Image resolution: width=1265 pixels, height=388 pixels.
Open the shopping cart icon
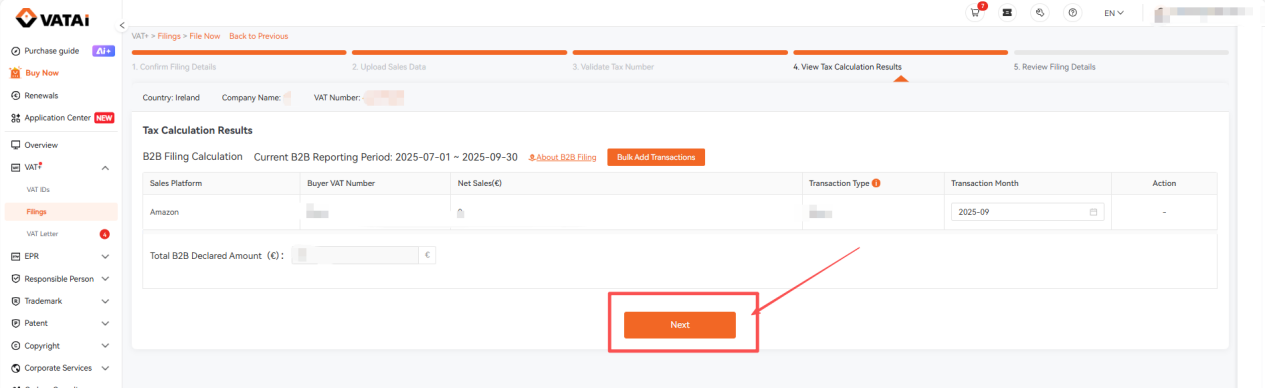[974, 12]
